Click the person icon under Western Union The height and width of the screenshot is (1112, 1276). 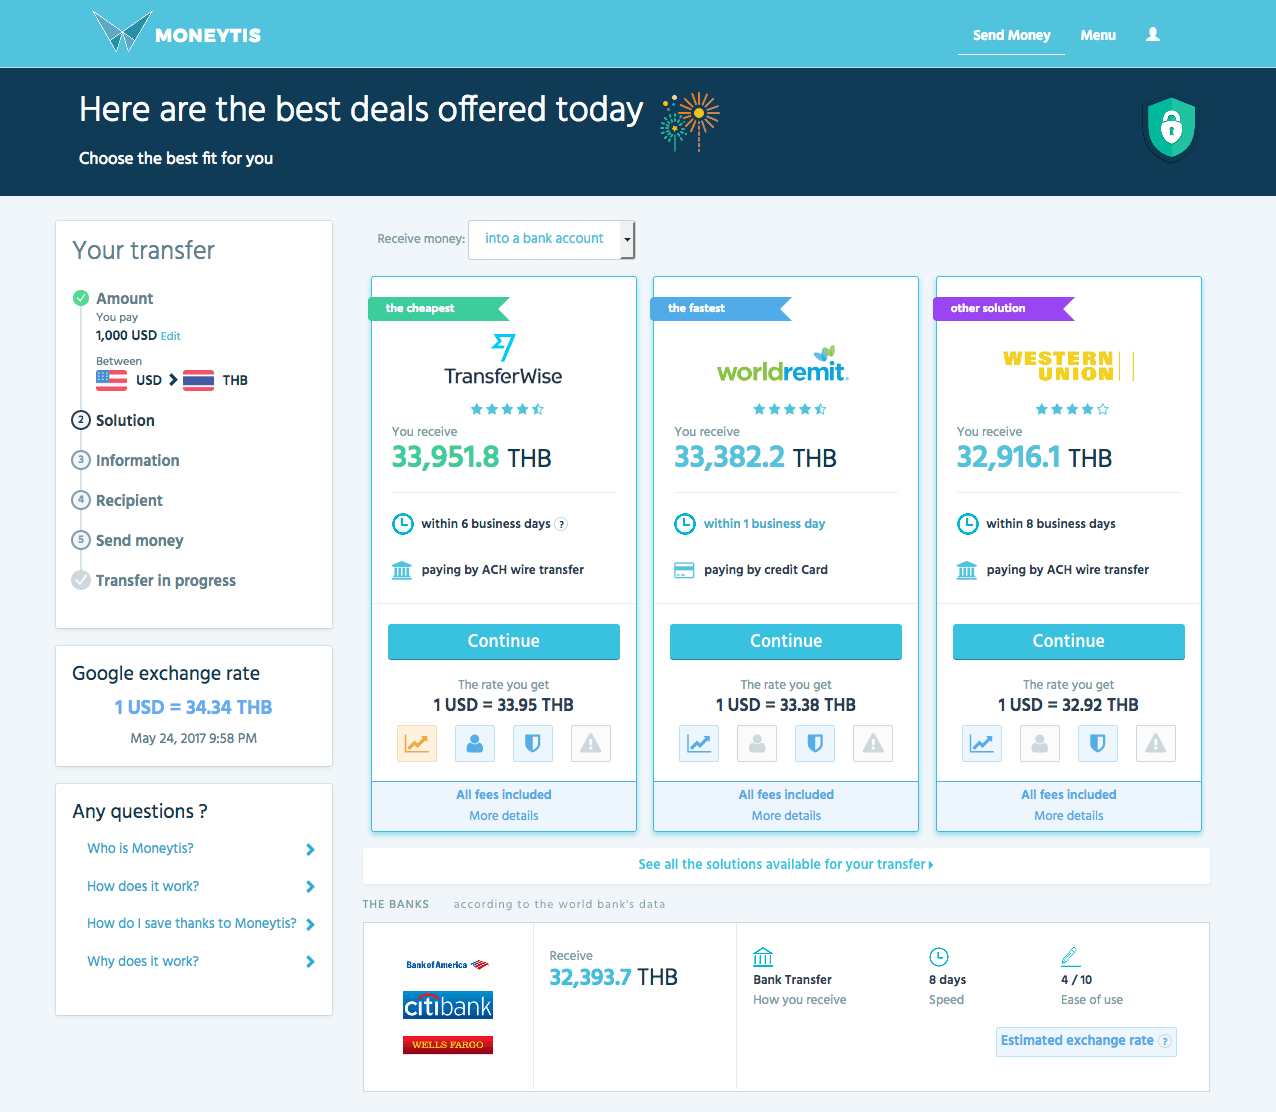click(1040, 743)
